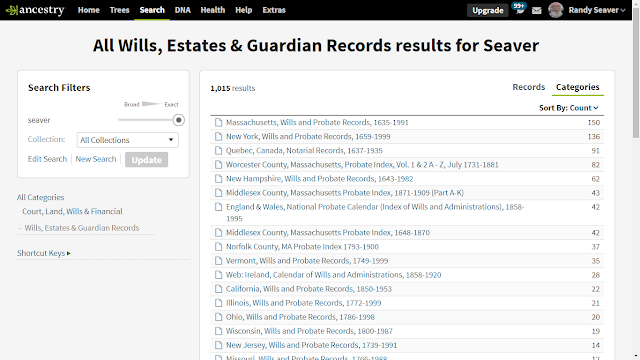640x360 pixels.
Task: Open Norfolk County, MA Probate Index 1793-1900
Action: [302, 247]
